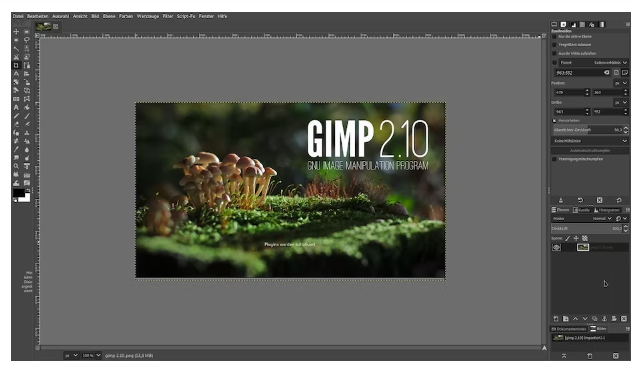Viewport: 635px width, 365px height.
Task: Enable 'Aus der Mitte aufziehen' checkbox
Action: click(554, 53)
